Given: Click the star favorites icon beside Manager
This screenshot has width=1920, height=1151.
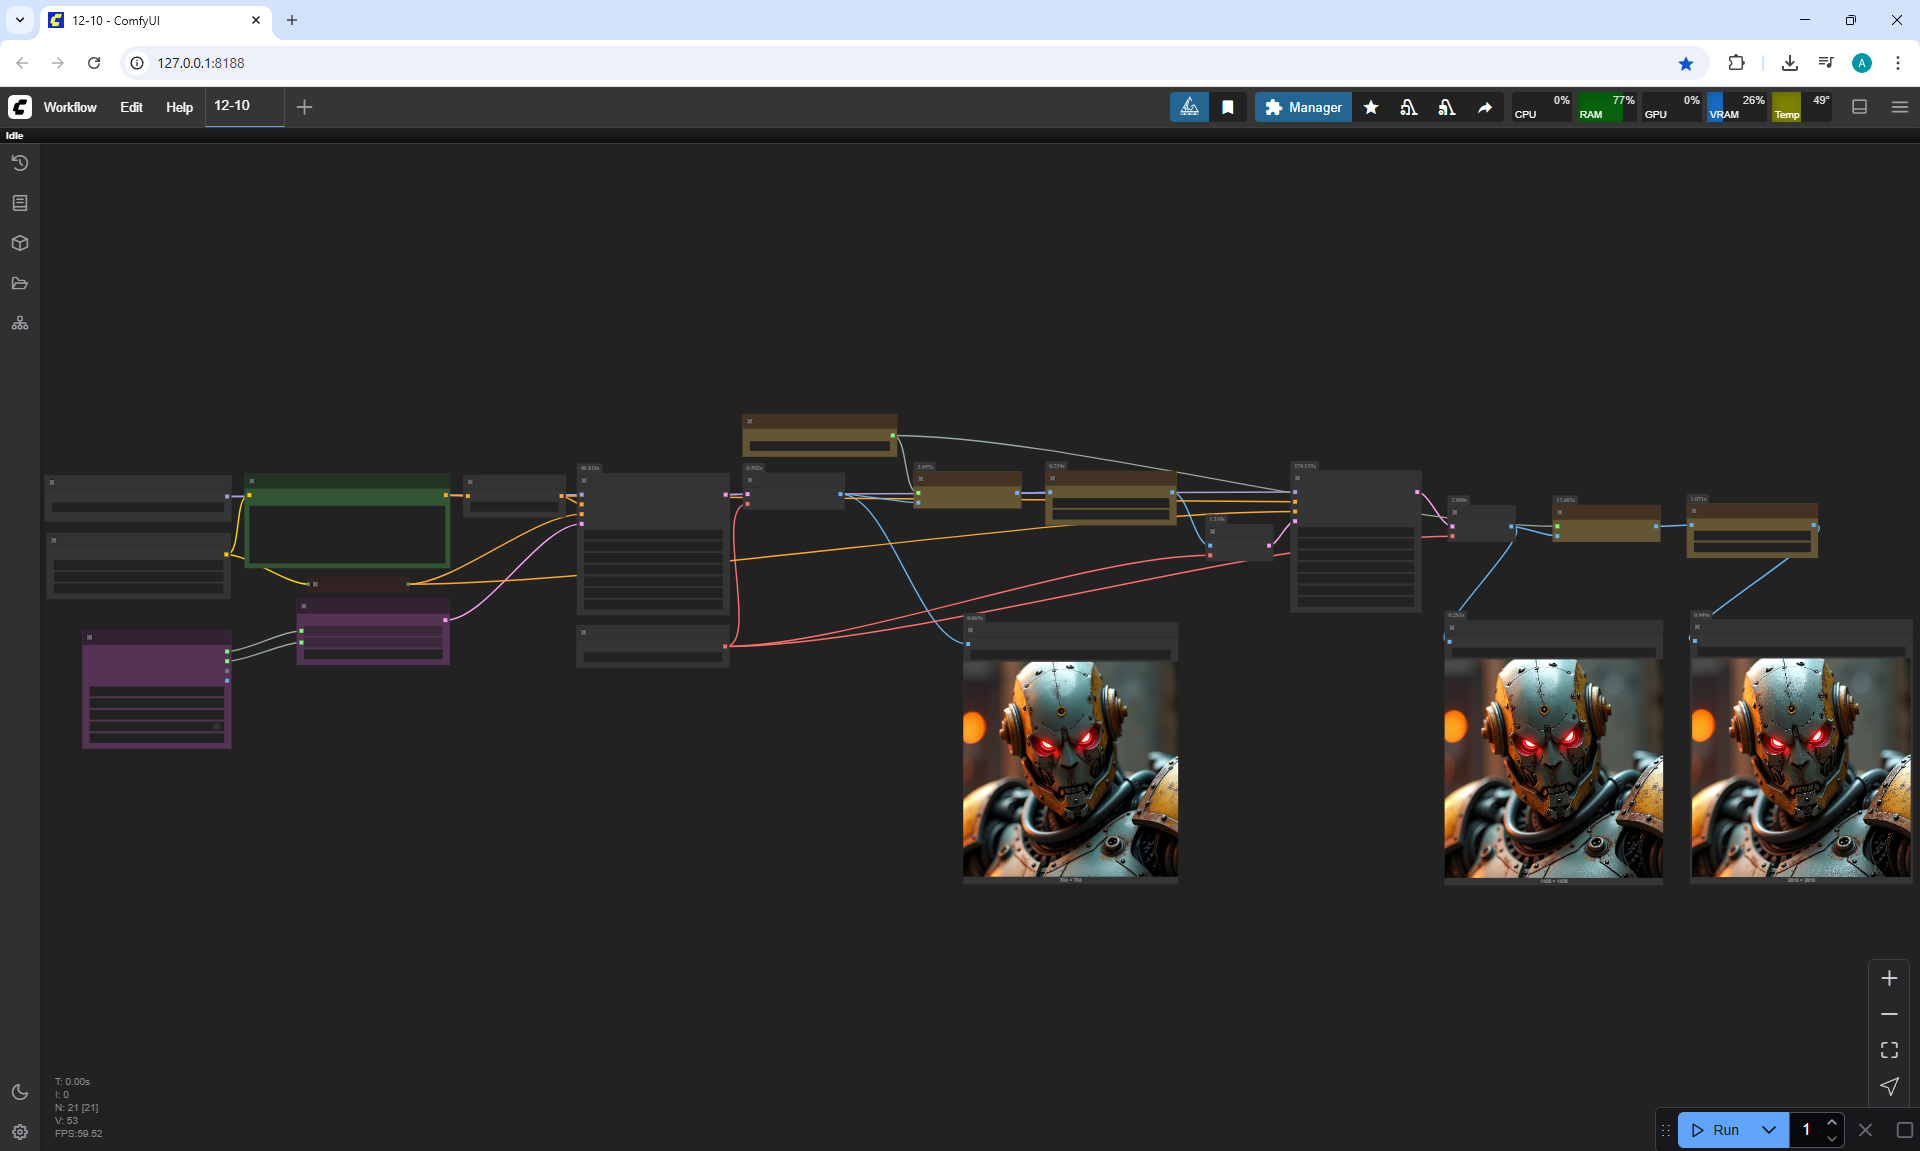Looking at the screenshot, I should click(1371, 107).
